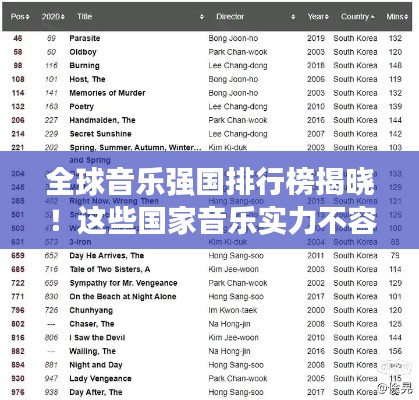Click Bong Joon-ho in Parasite row

pos(233,38)
